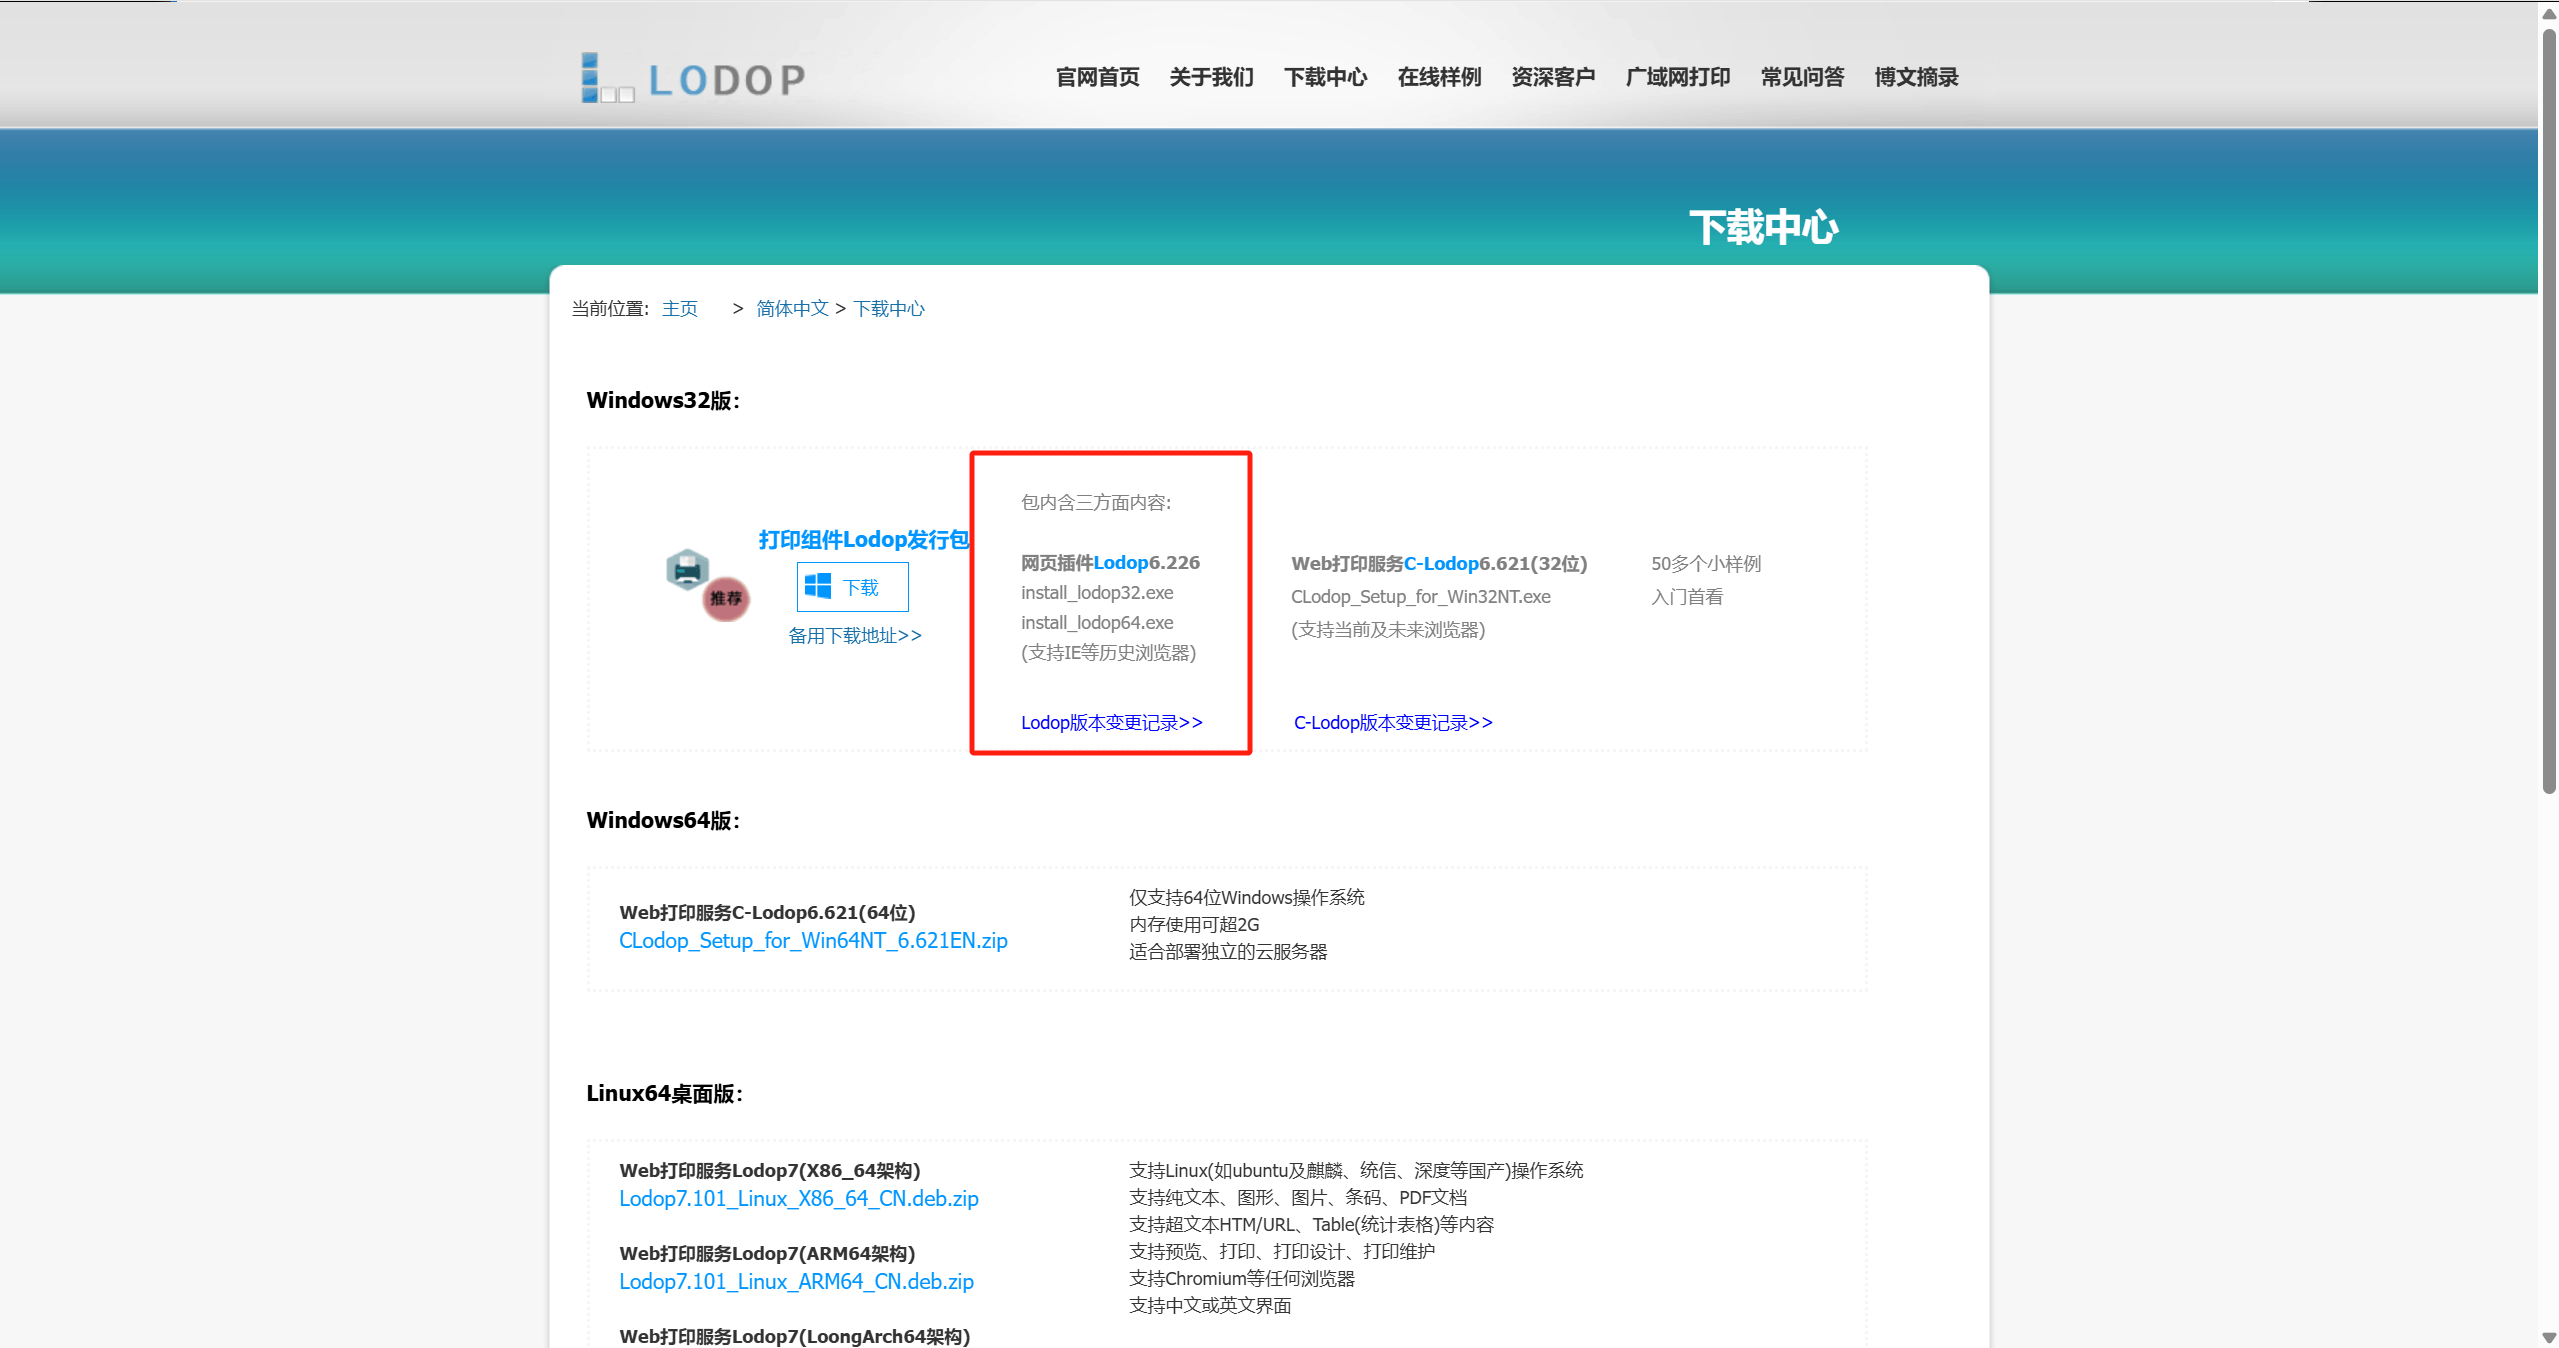Click the LODOP logo in header
The image size is (2559, 1348).
tap(693, 78)
